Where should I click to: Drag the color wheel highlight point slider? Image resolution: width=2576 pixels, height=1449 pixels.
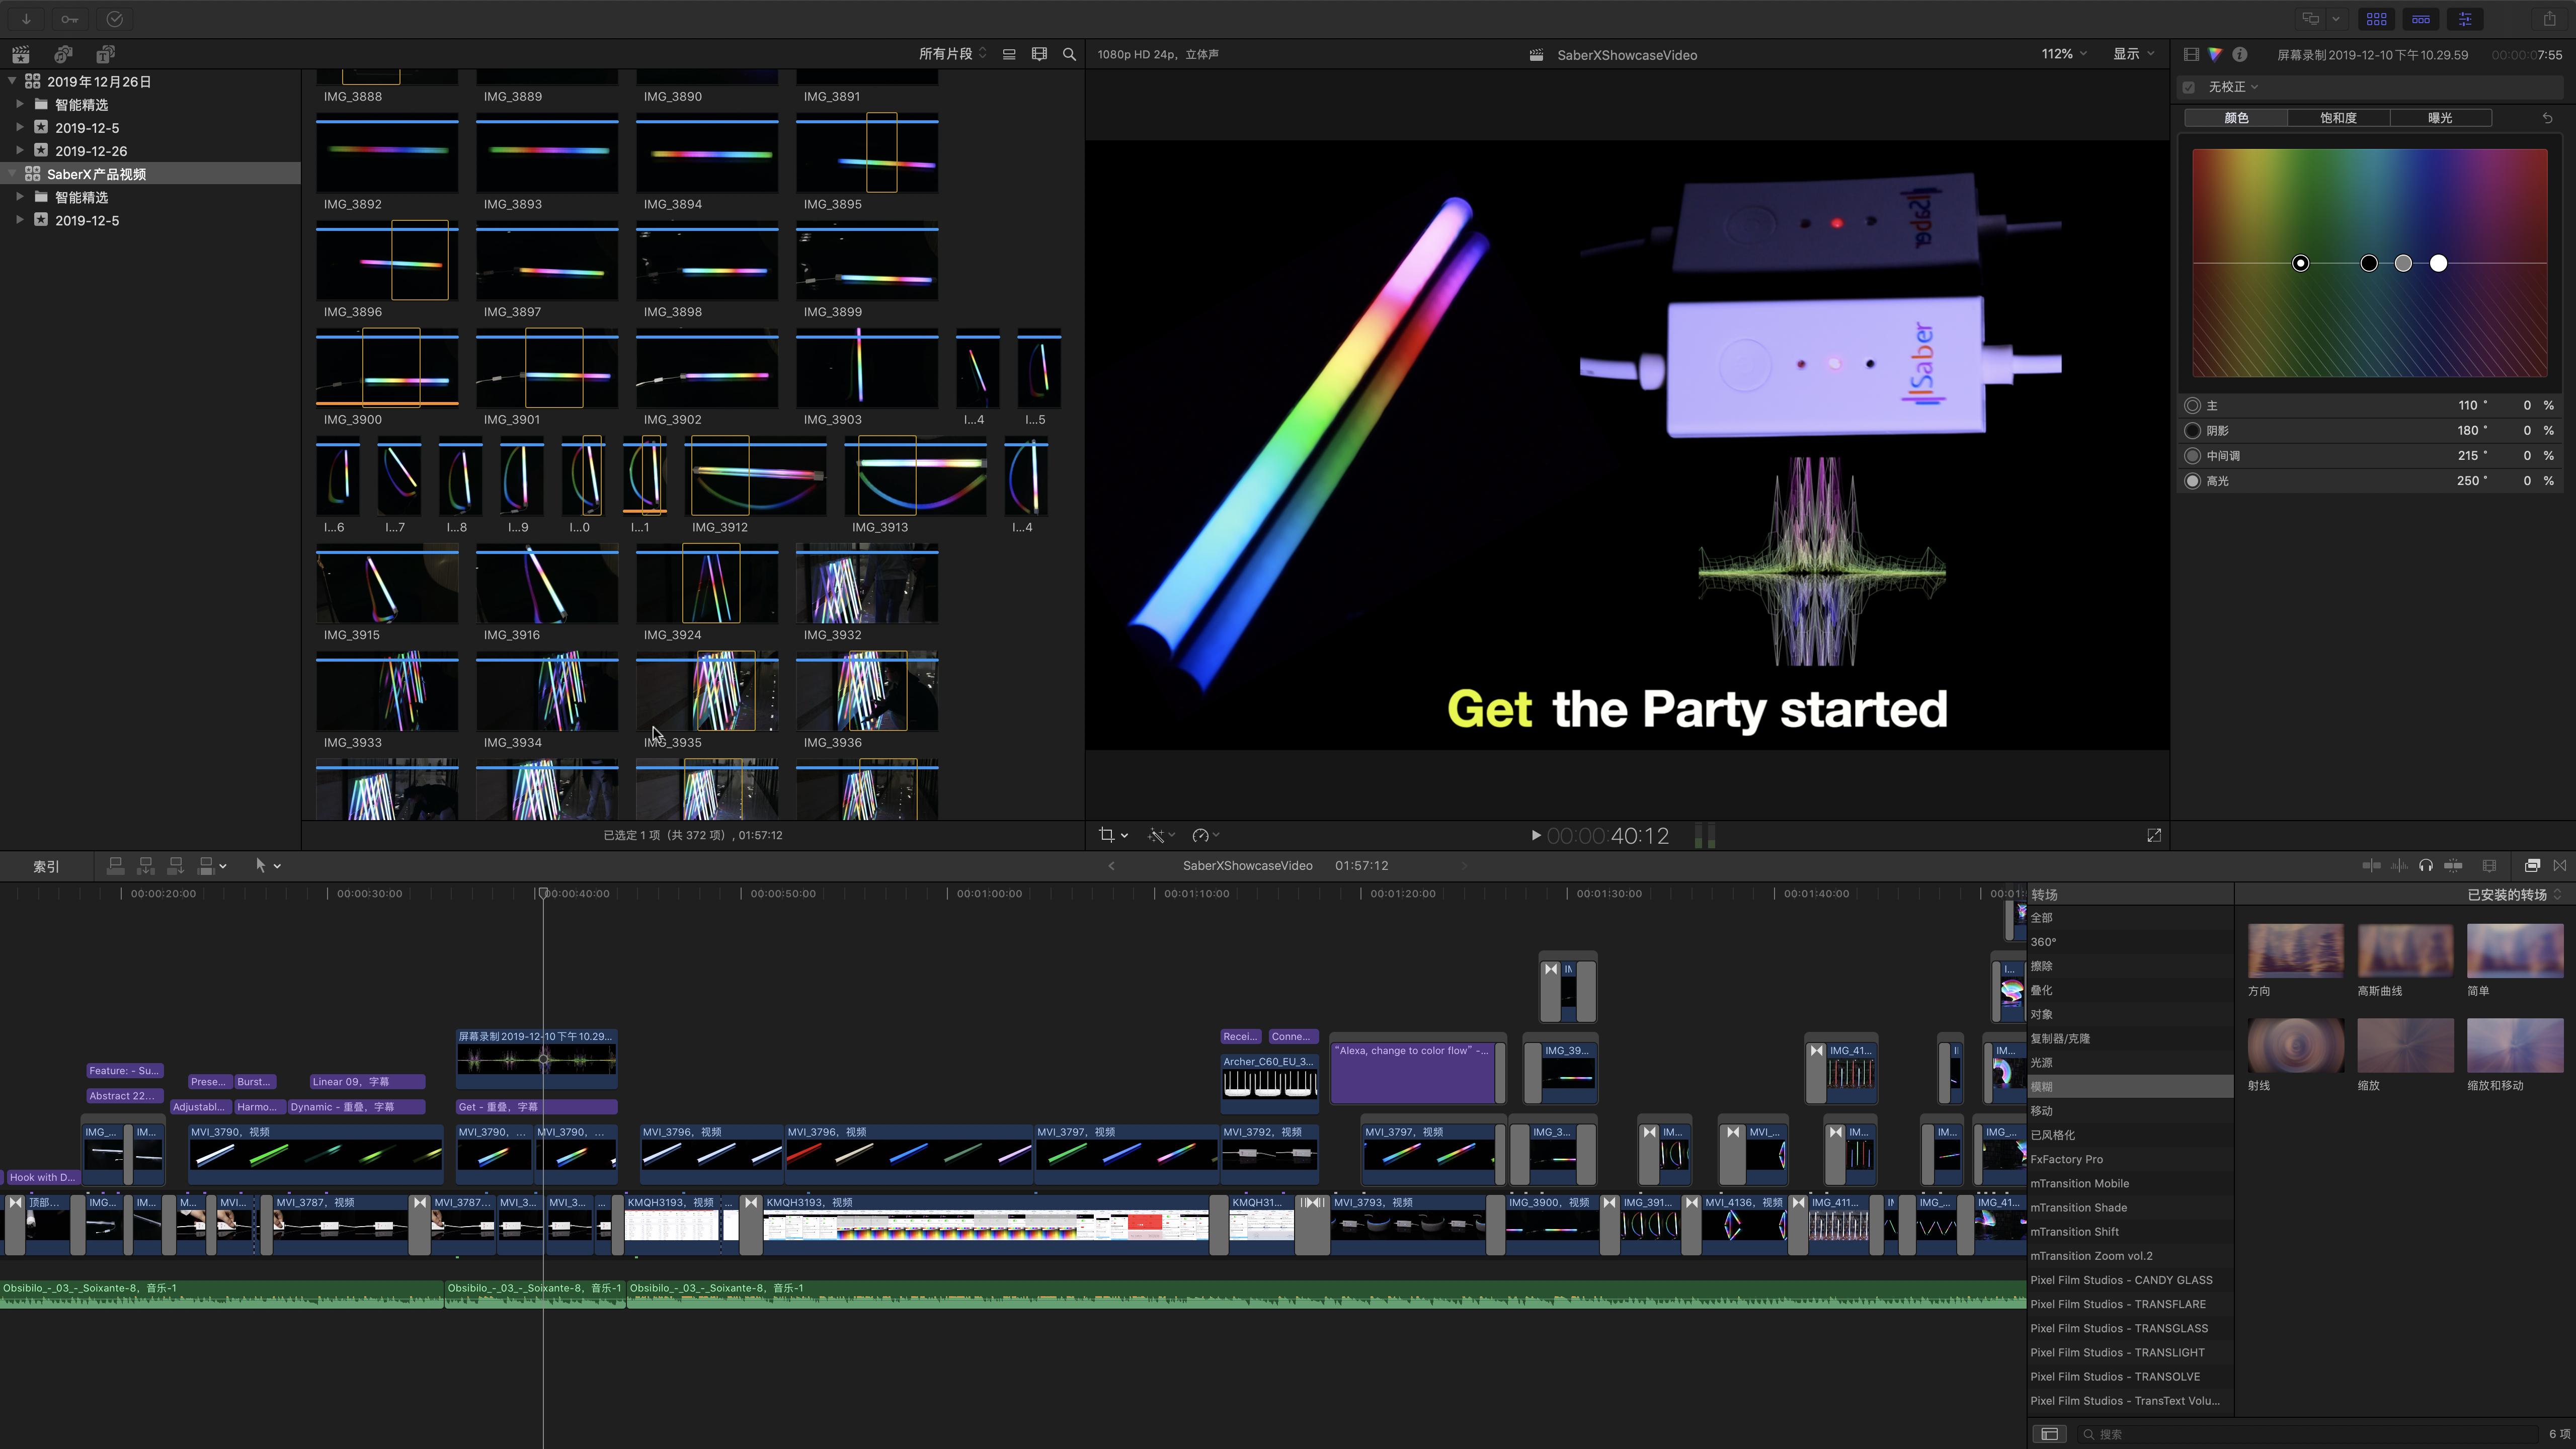tap(2438, 264)
